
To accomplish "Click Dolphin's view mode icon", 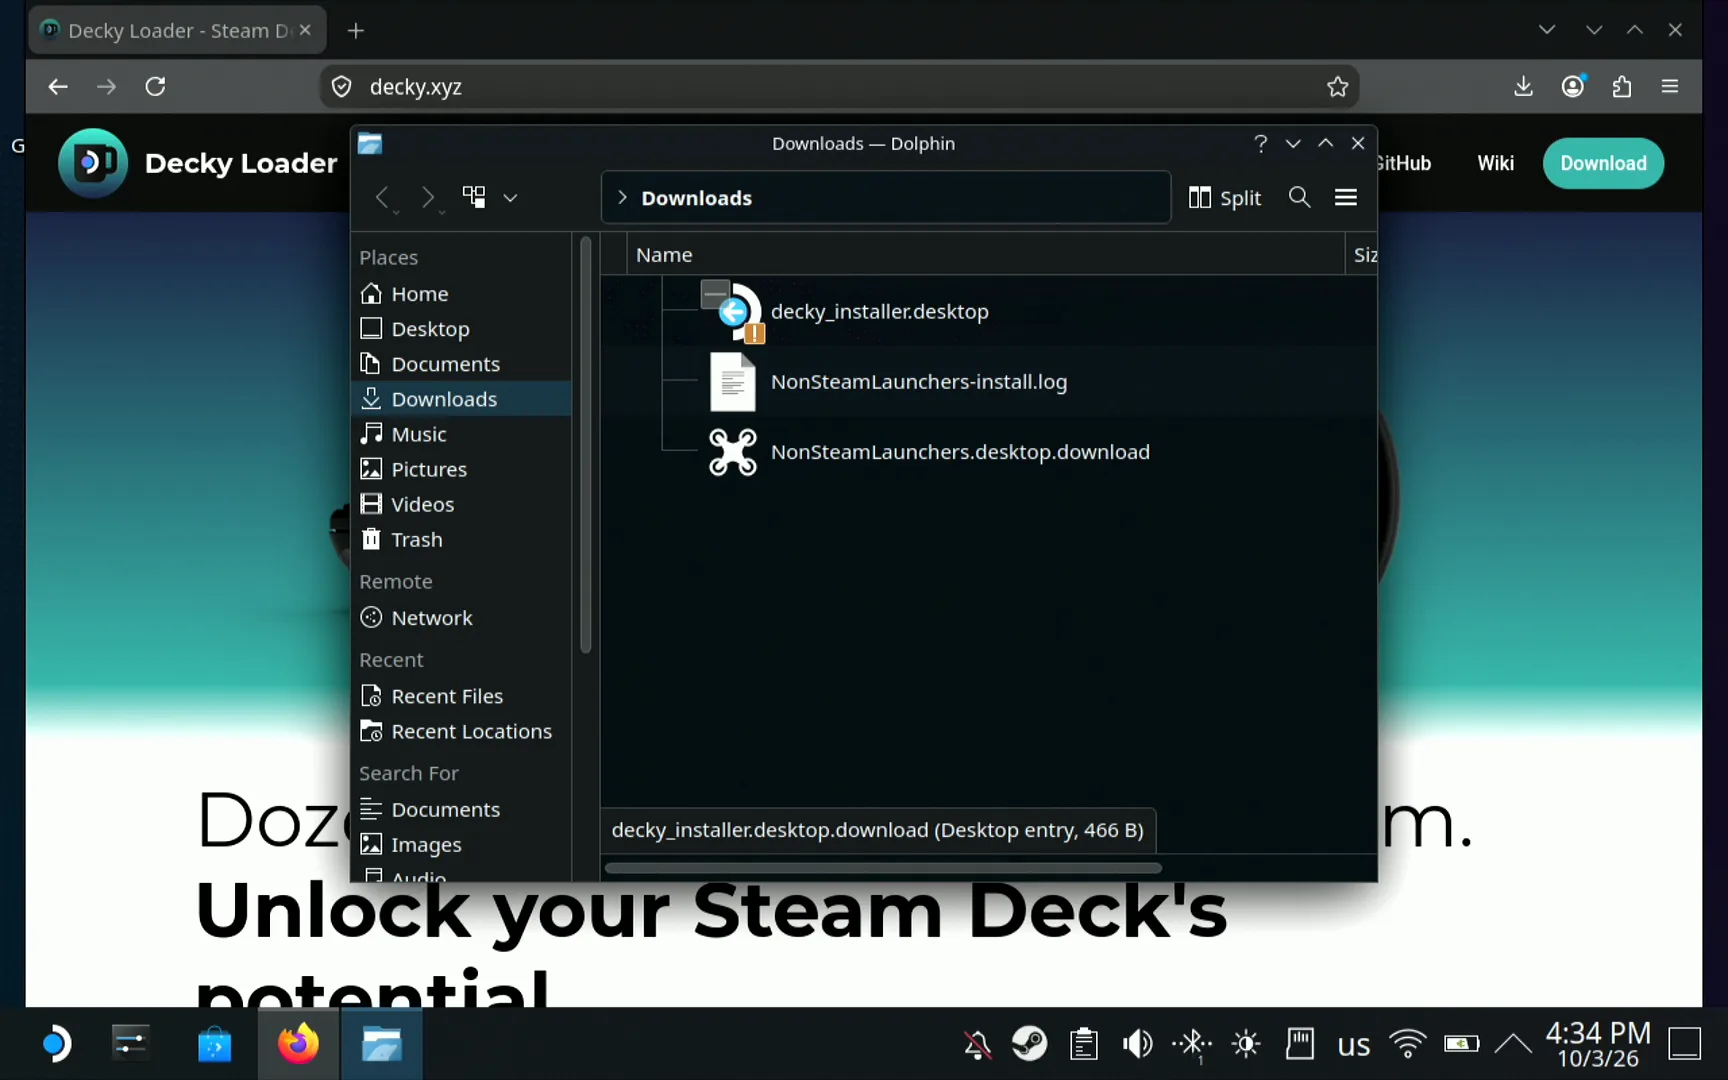I will point(474,197).
